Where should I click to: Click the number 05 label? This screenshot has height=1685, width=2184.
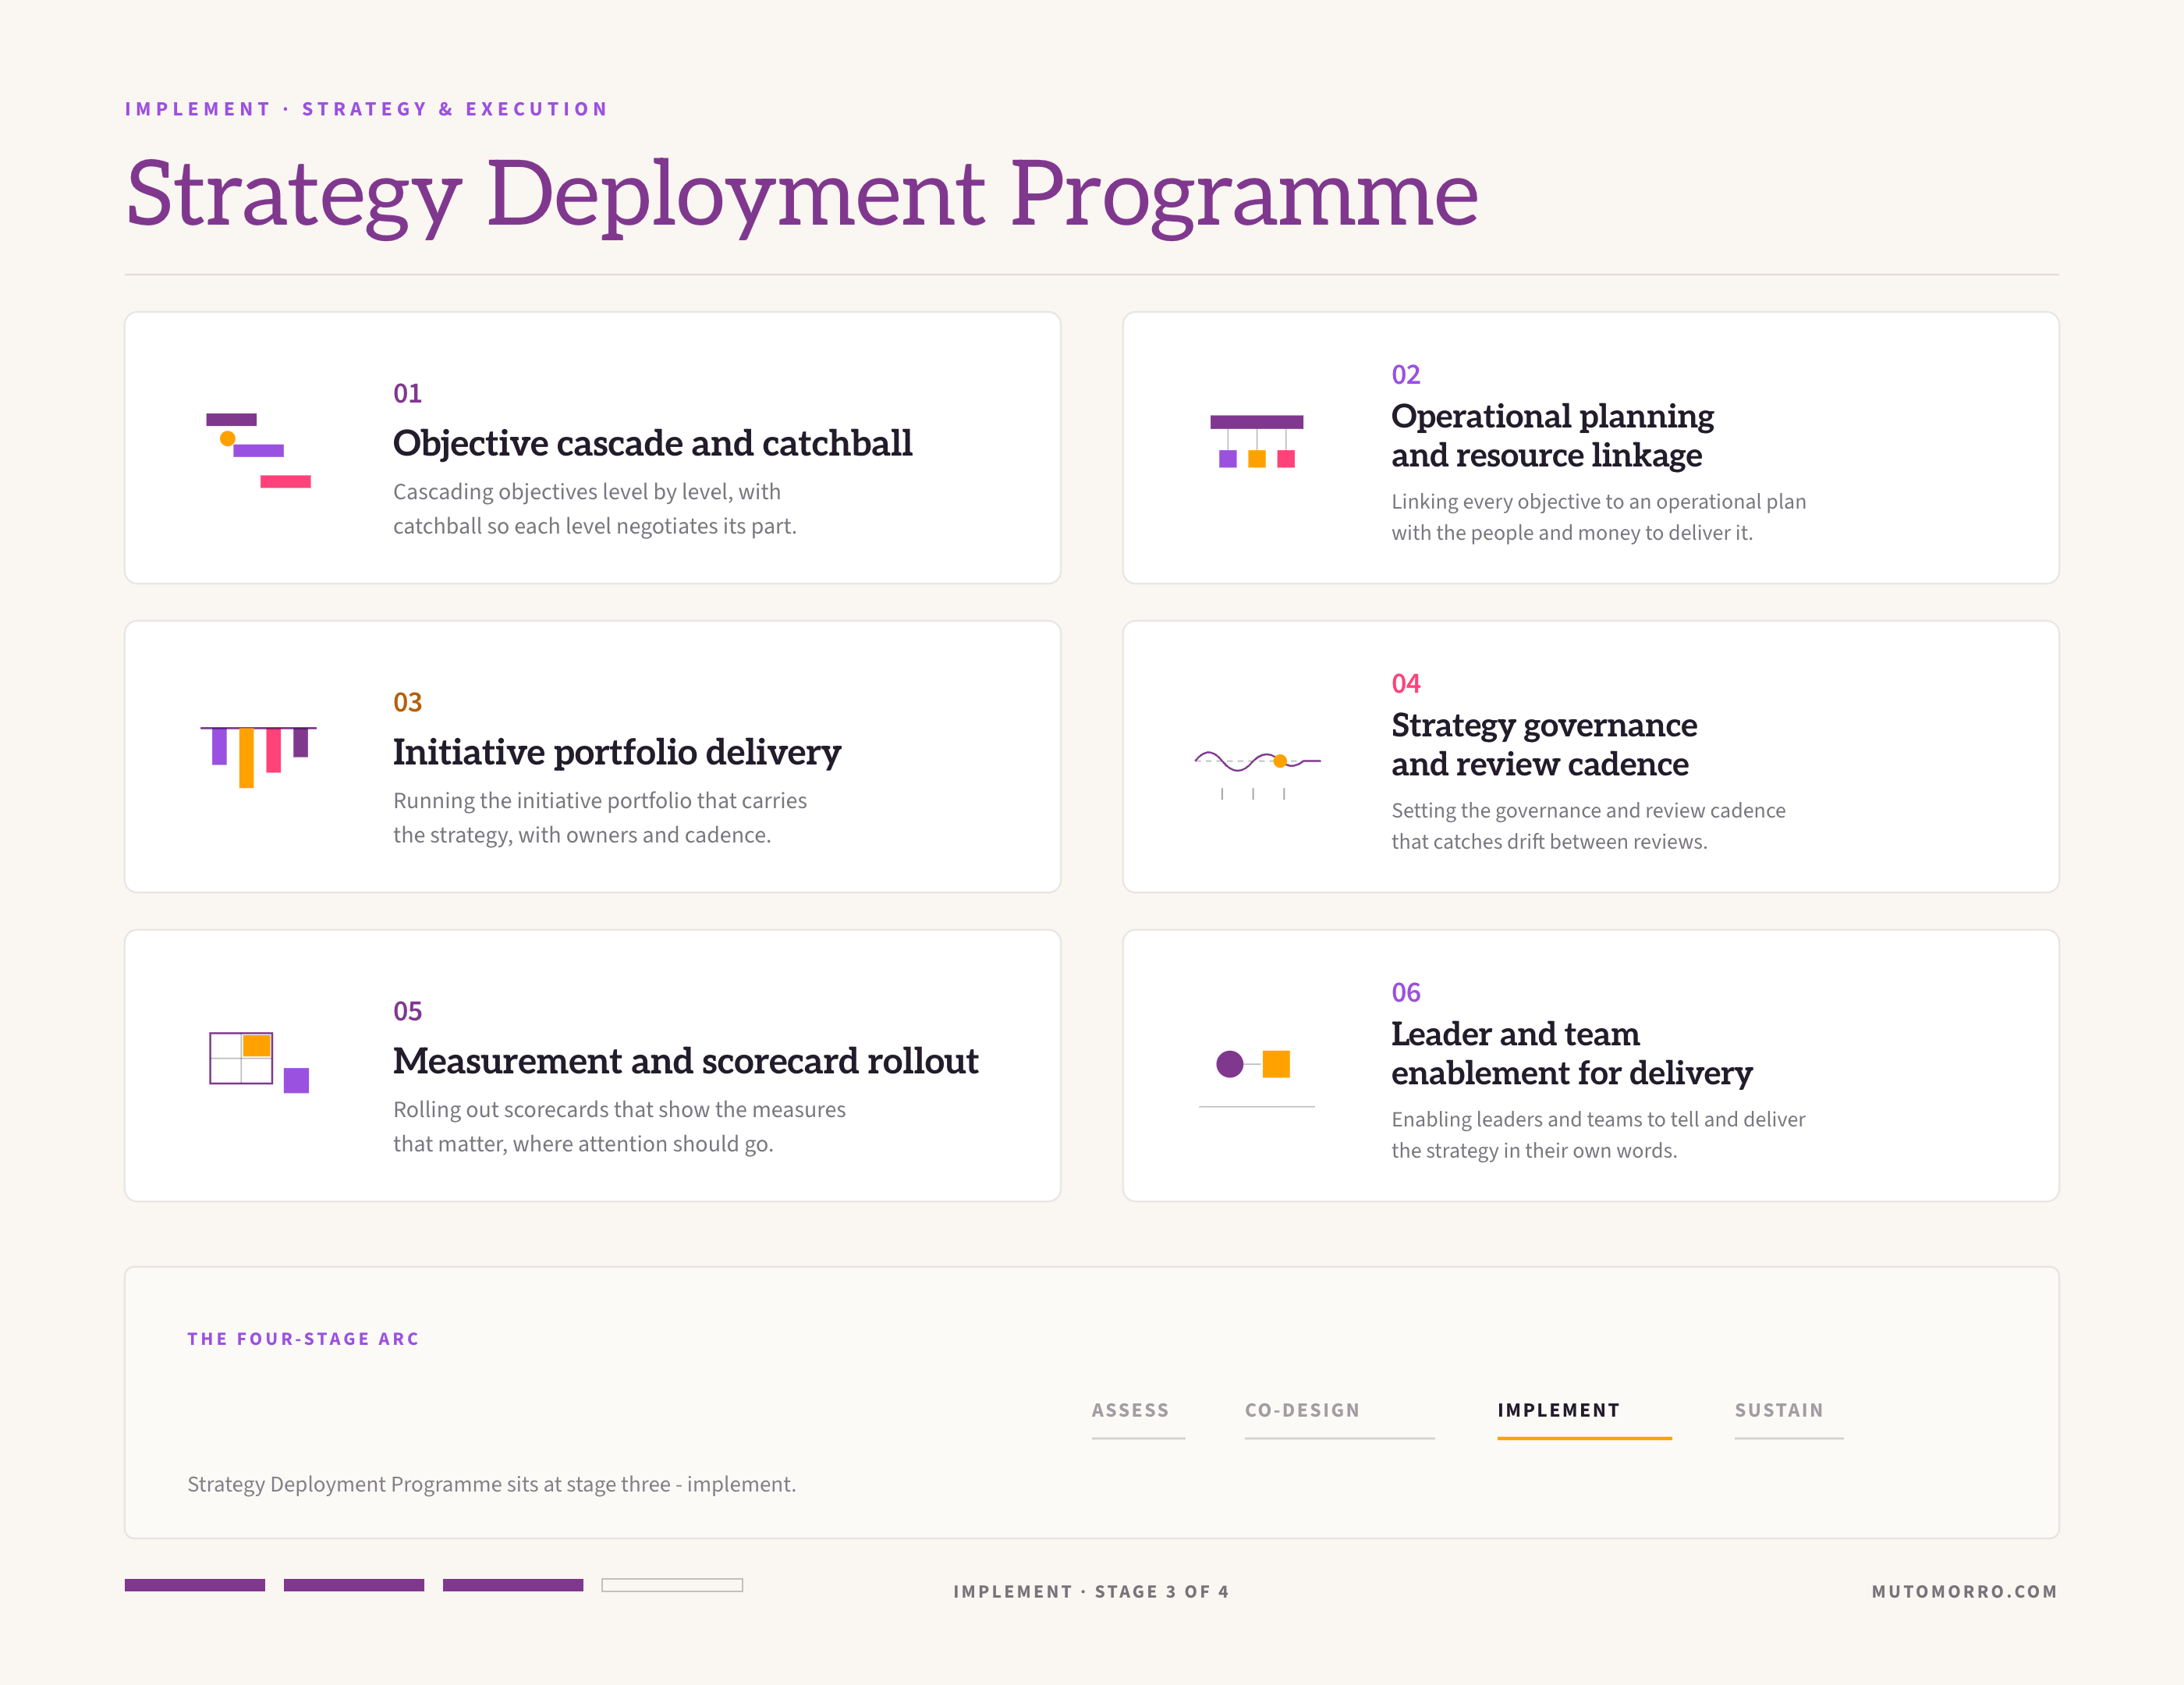[407, 1011]
